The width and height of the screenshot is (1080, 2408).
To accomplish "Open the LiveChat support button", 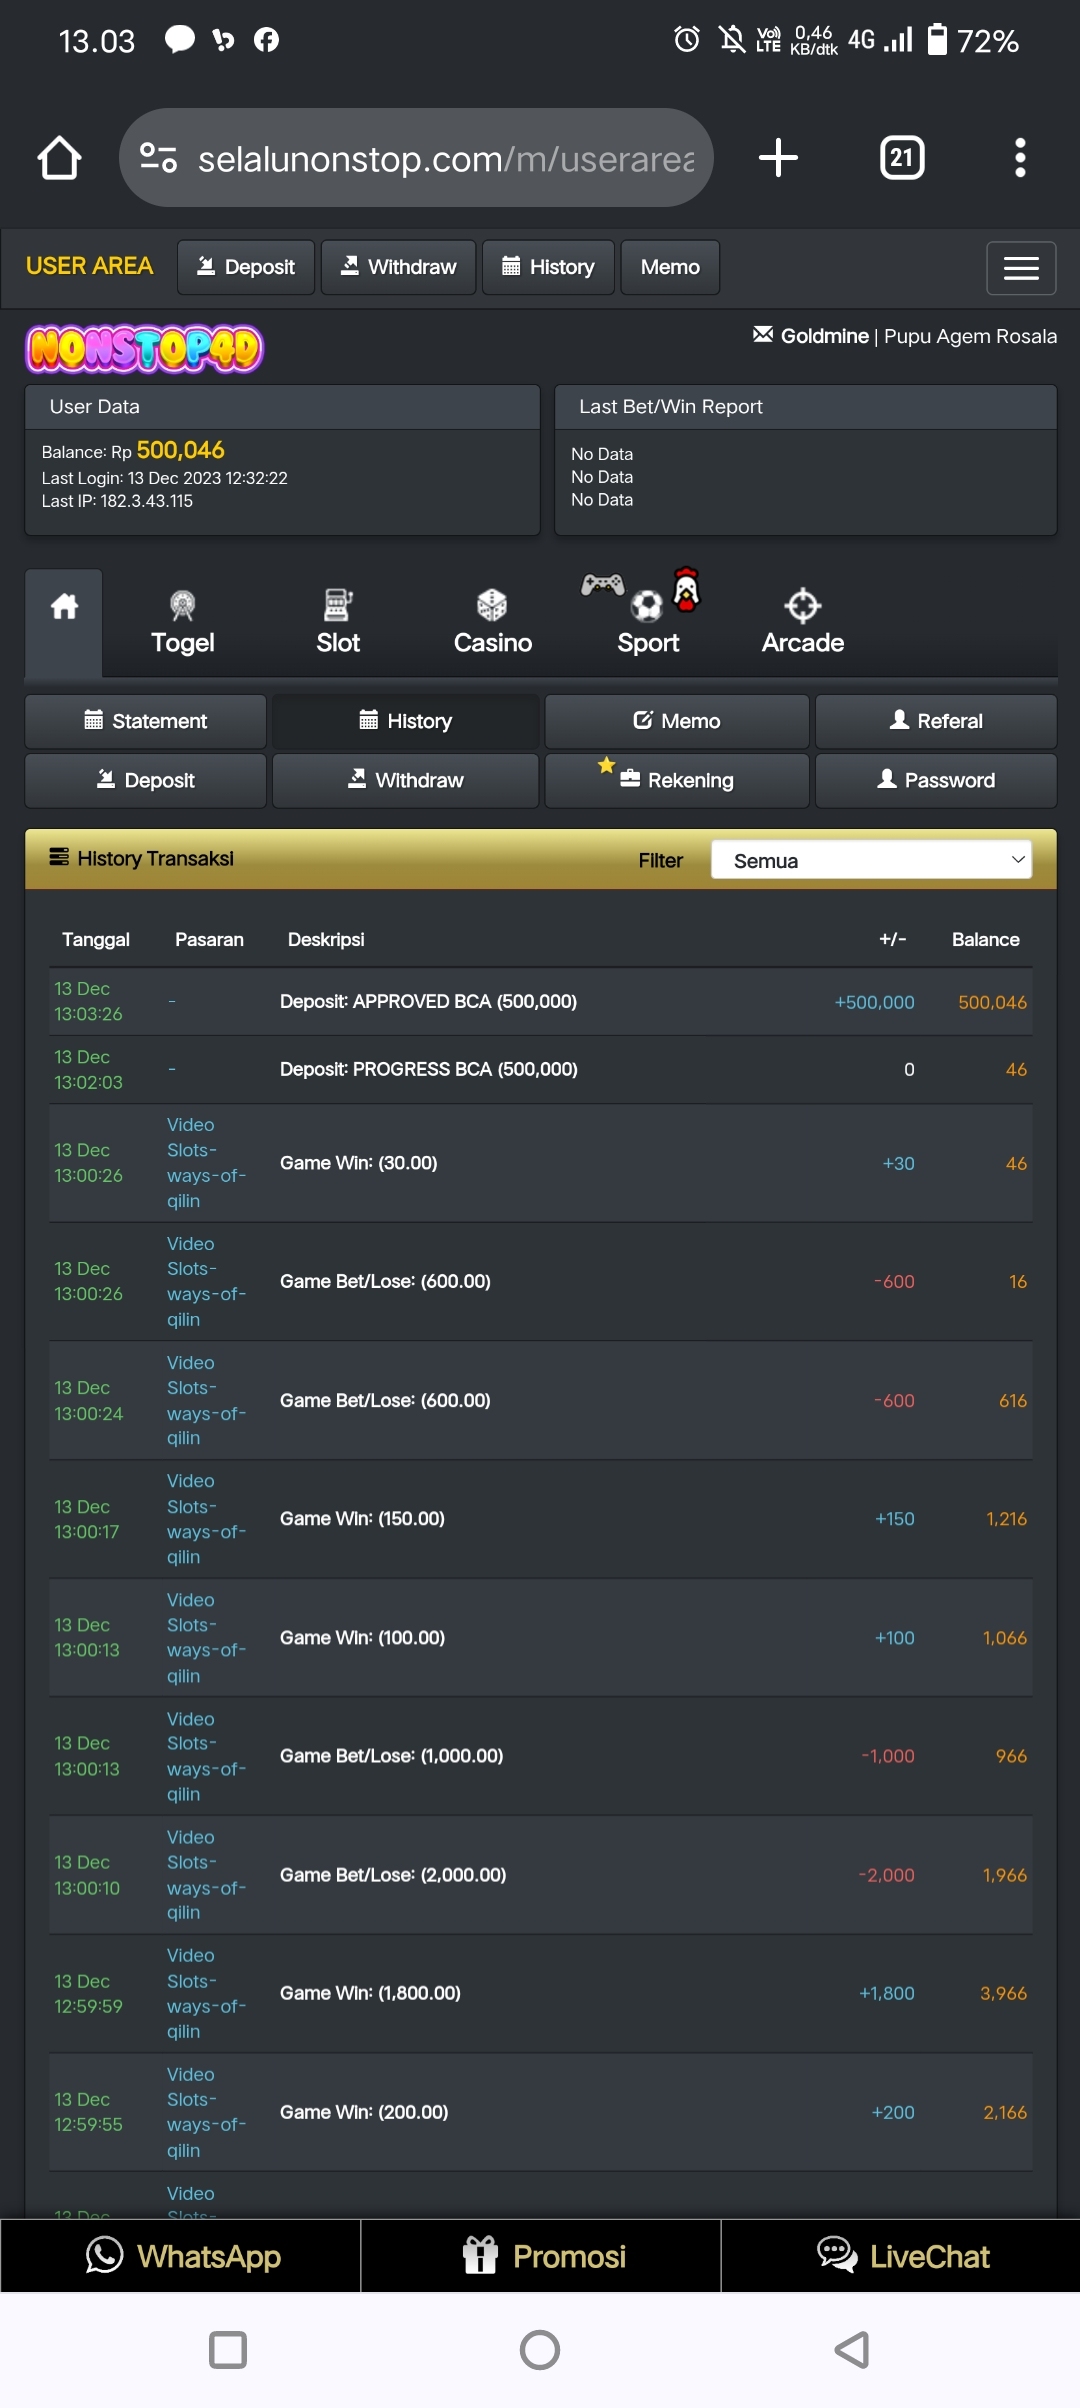I will 901,2256.
